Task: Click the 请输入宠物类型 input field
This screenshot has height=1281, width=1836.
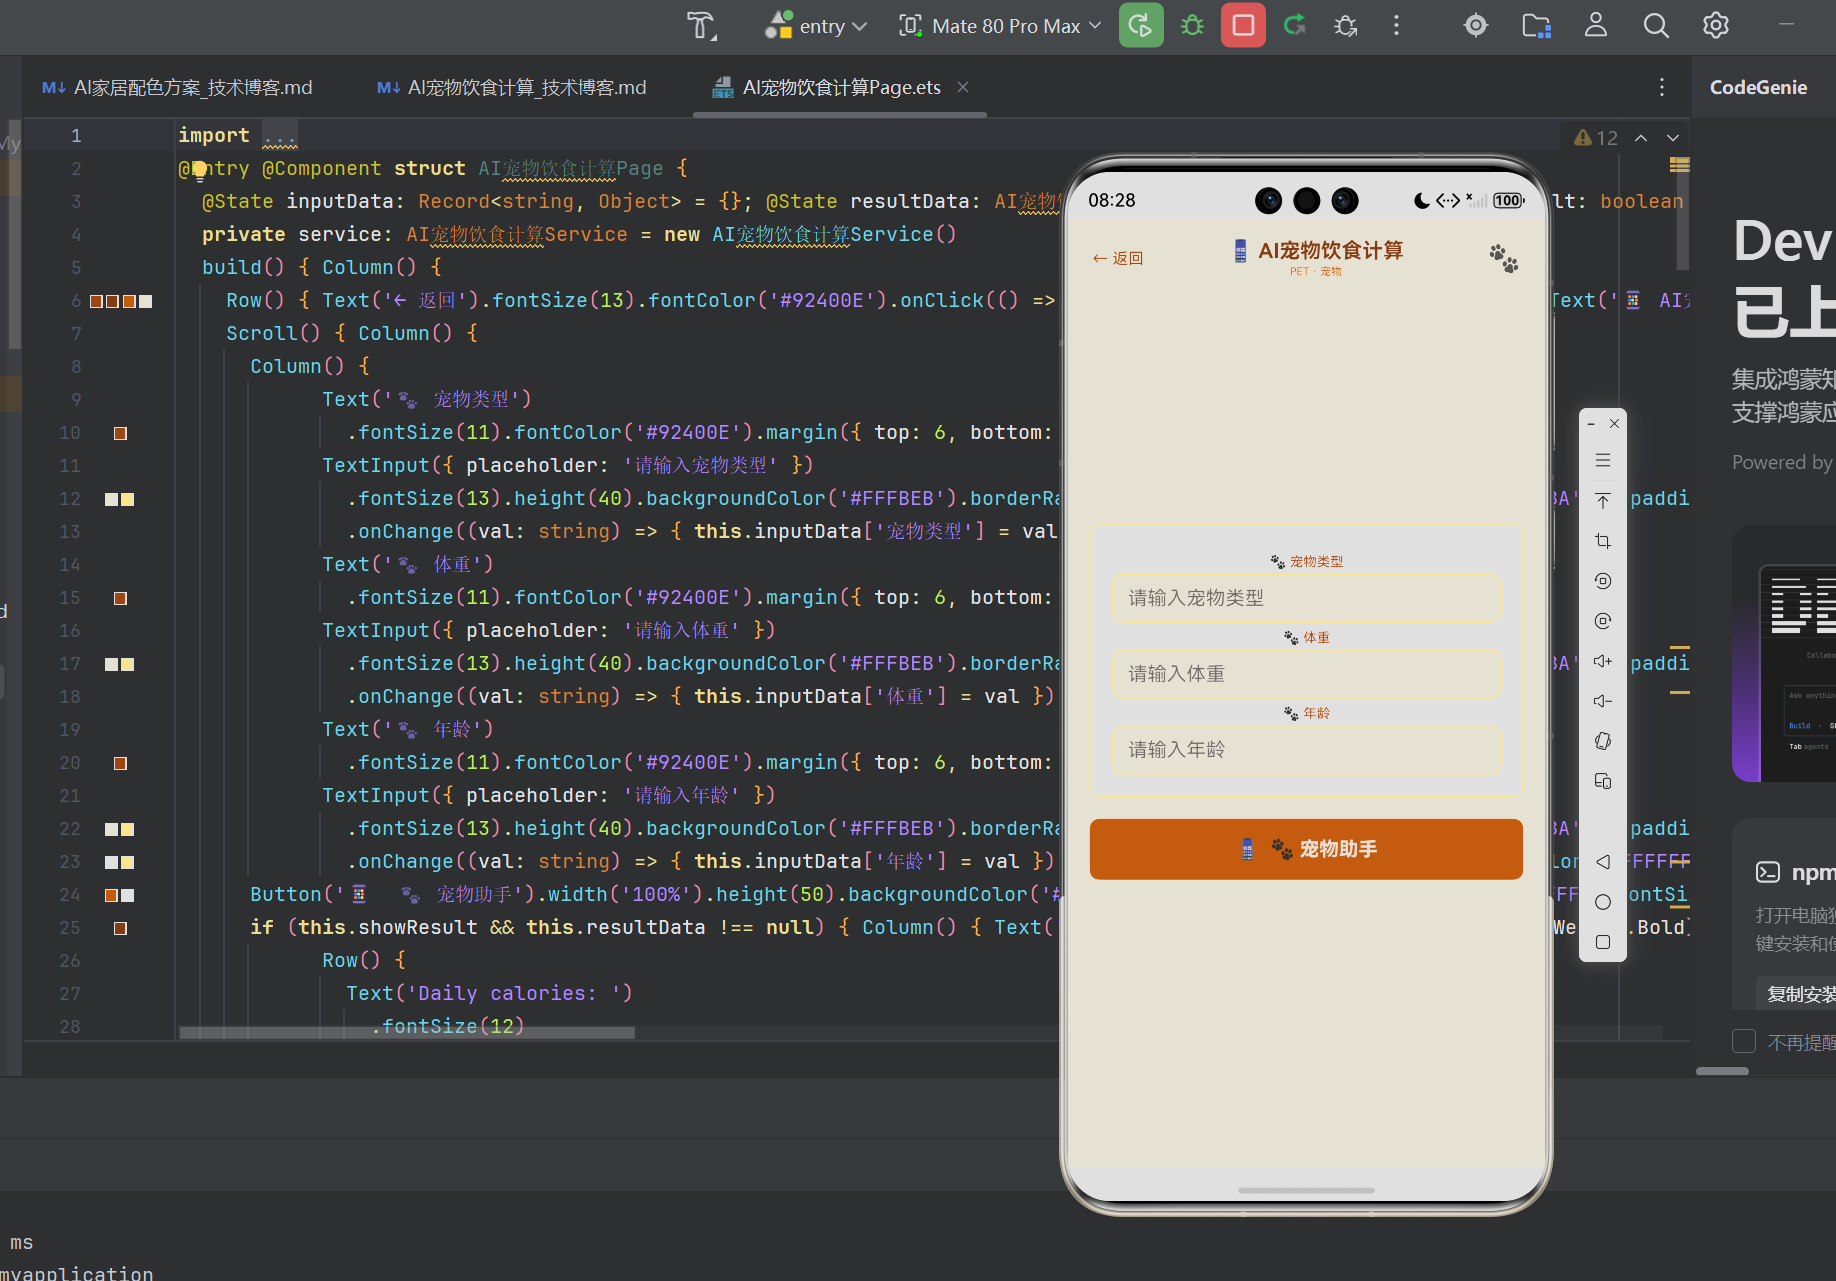Action: click(x=1306, y=598)
